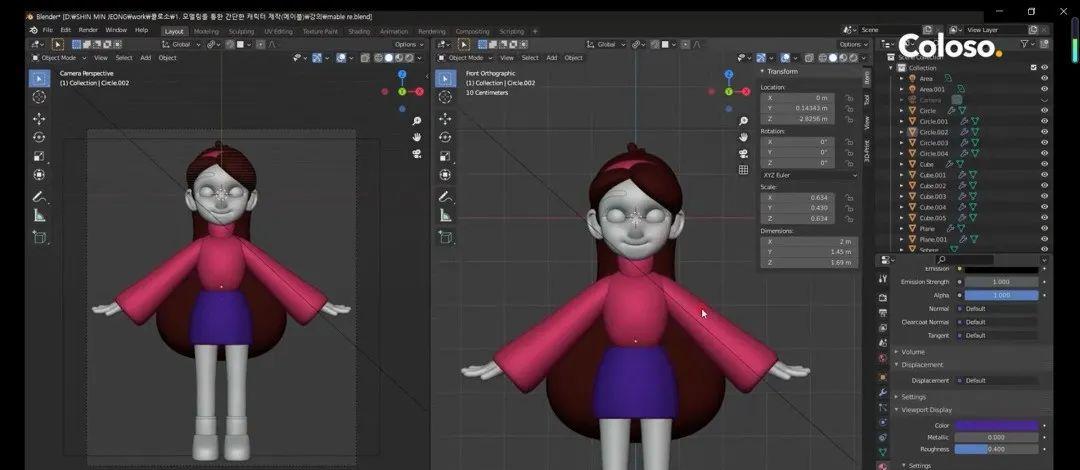Collapse the Viewport Display panel
This screenshot has height=470, width=1080.
pos(926,409)
